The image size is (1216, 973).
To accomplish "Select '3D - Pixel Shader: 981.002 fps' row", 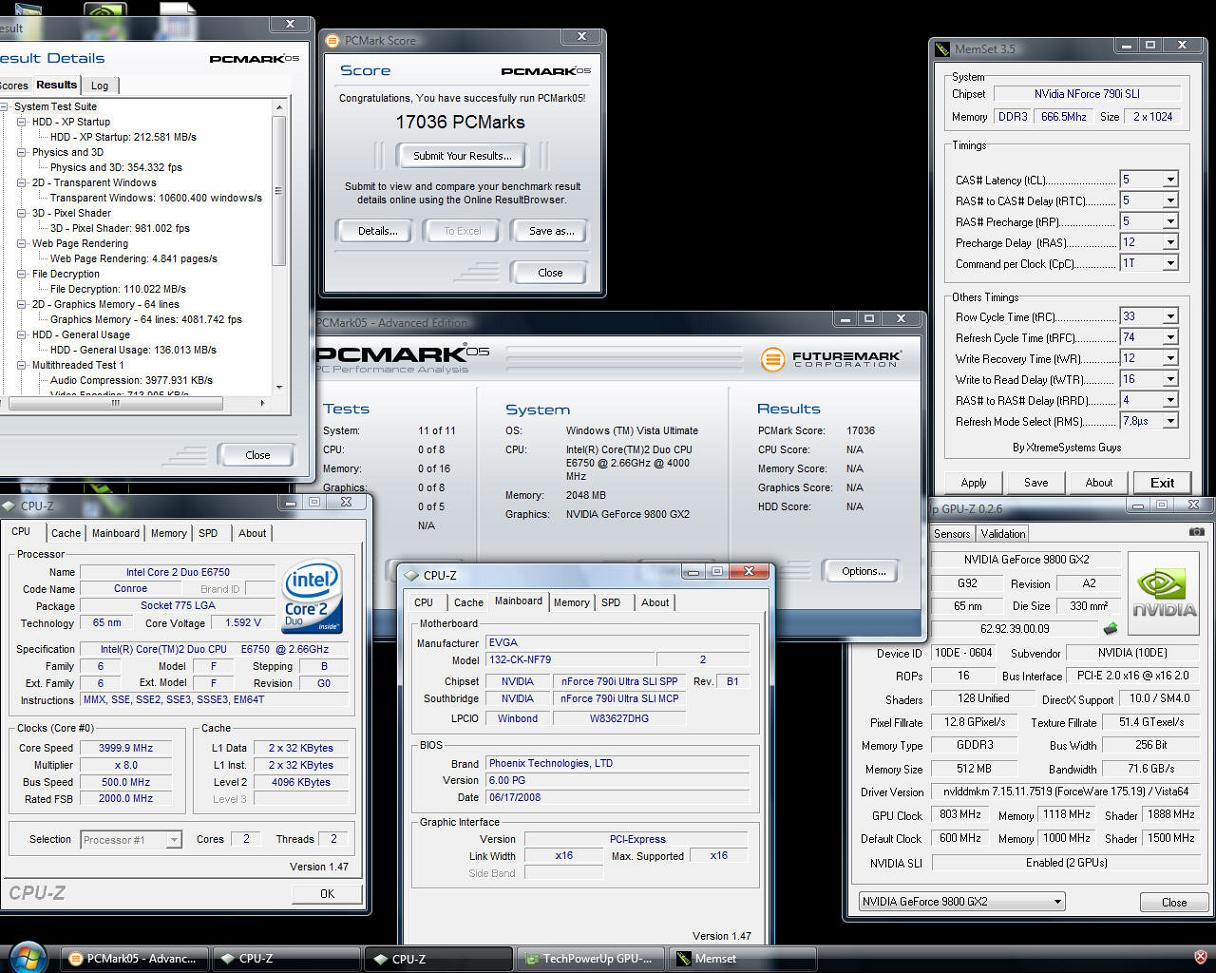I will (x=120, y=229).
